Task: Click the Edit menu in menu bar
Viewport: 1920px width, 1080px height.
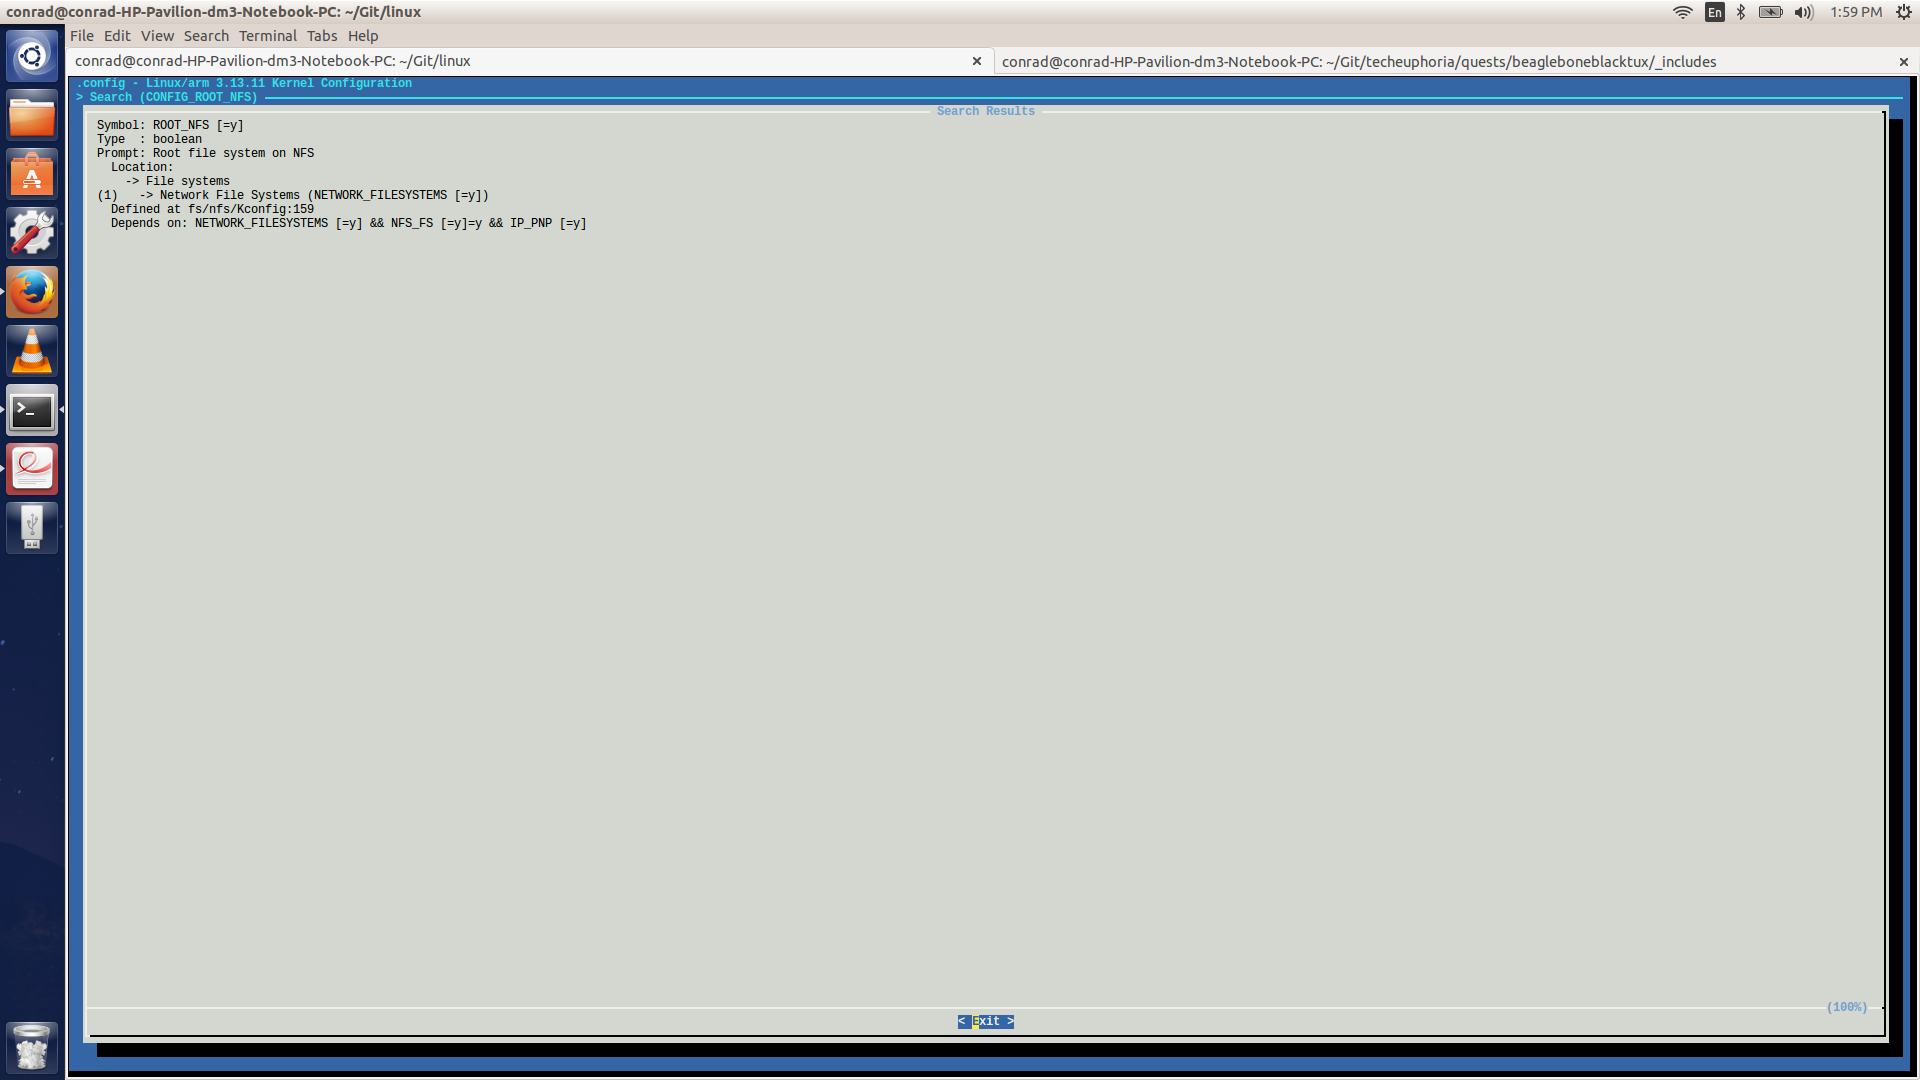Action: click(x=116, y=36)
